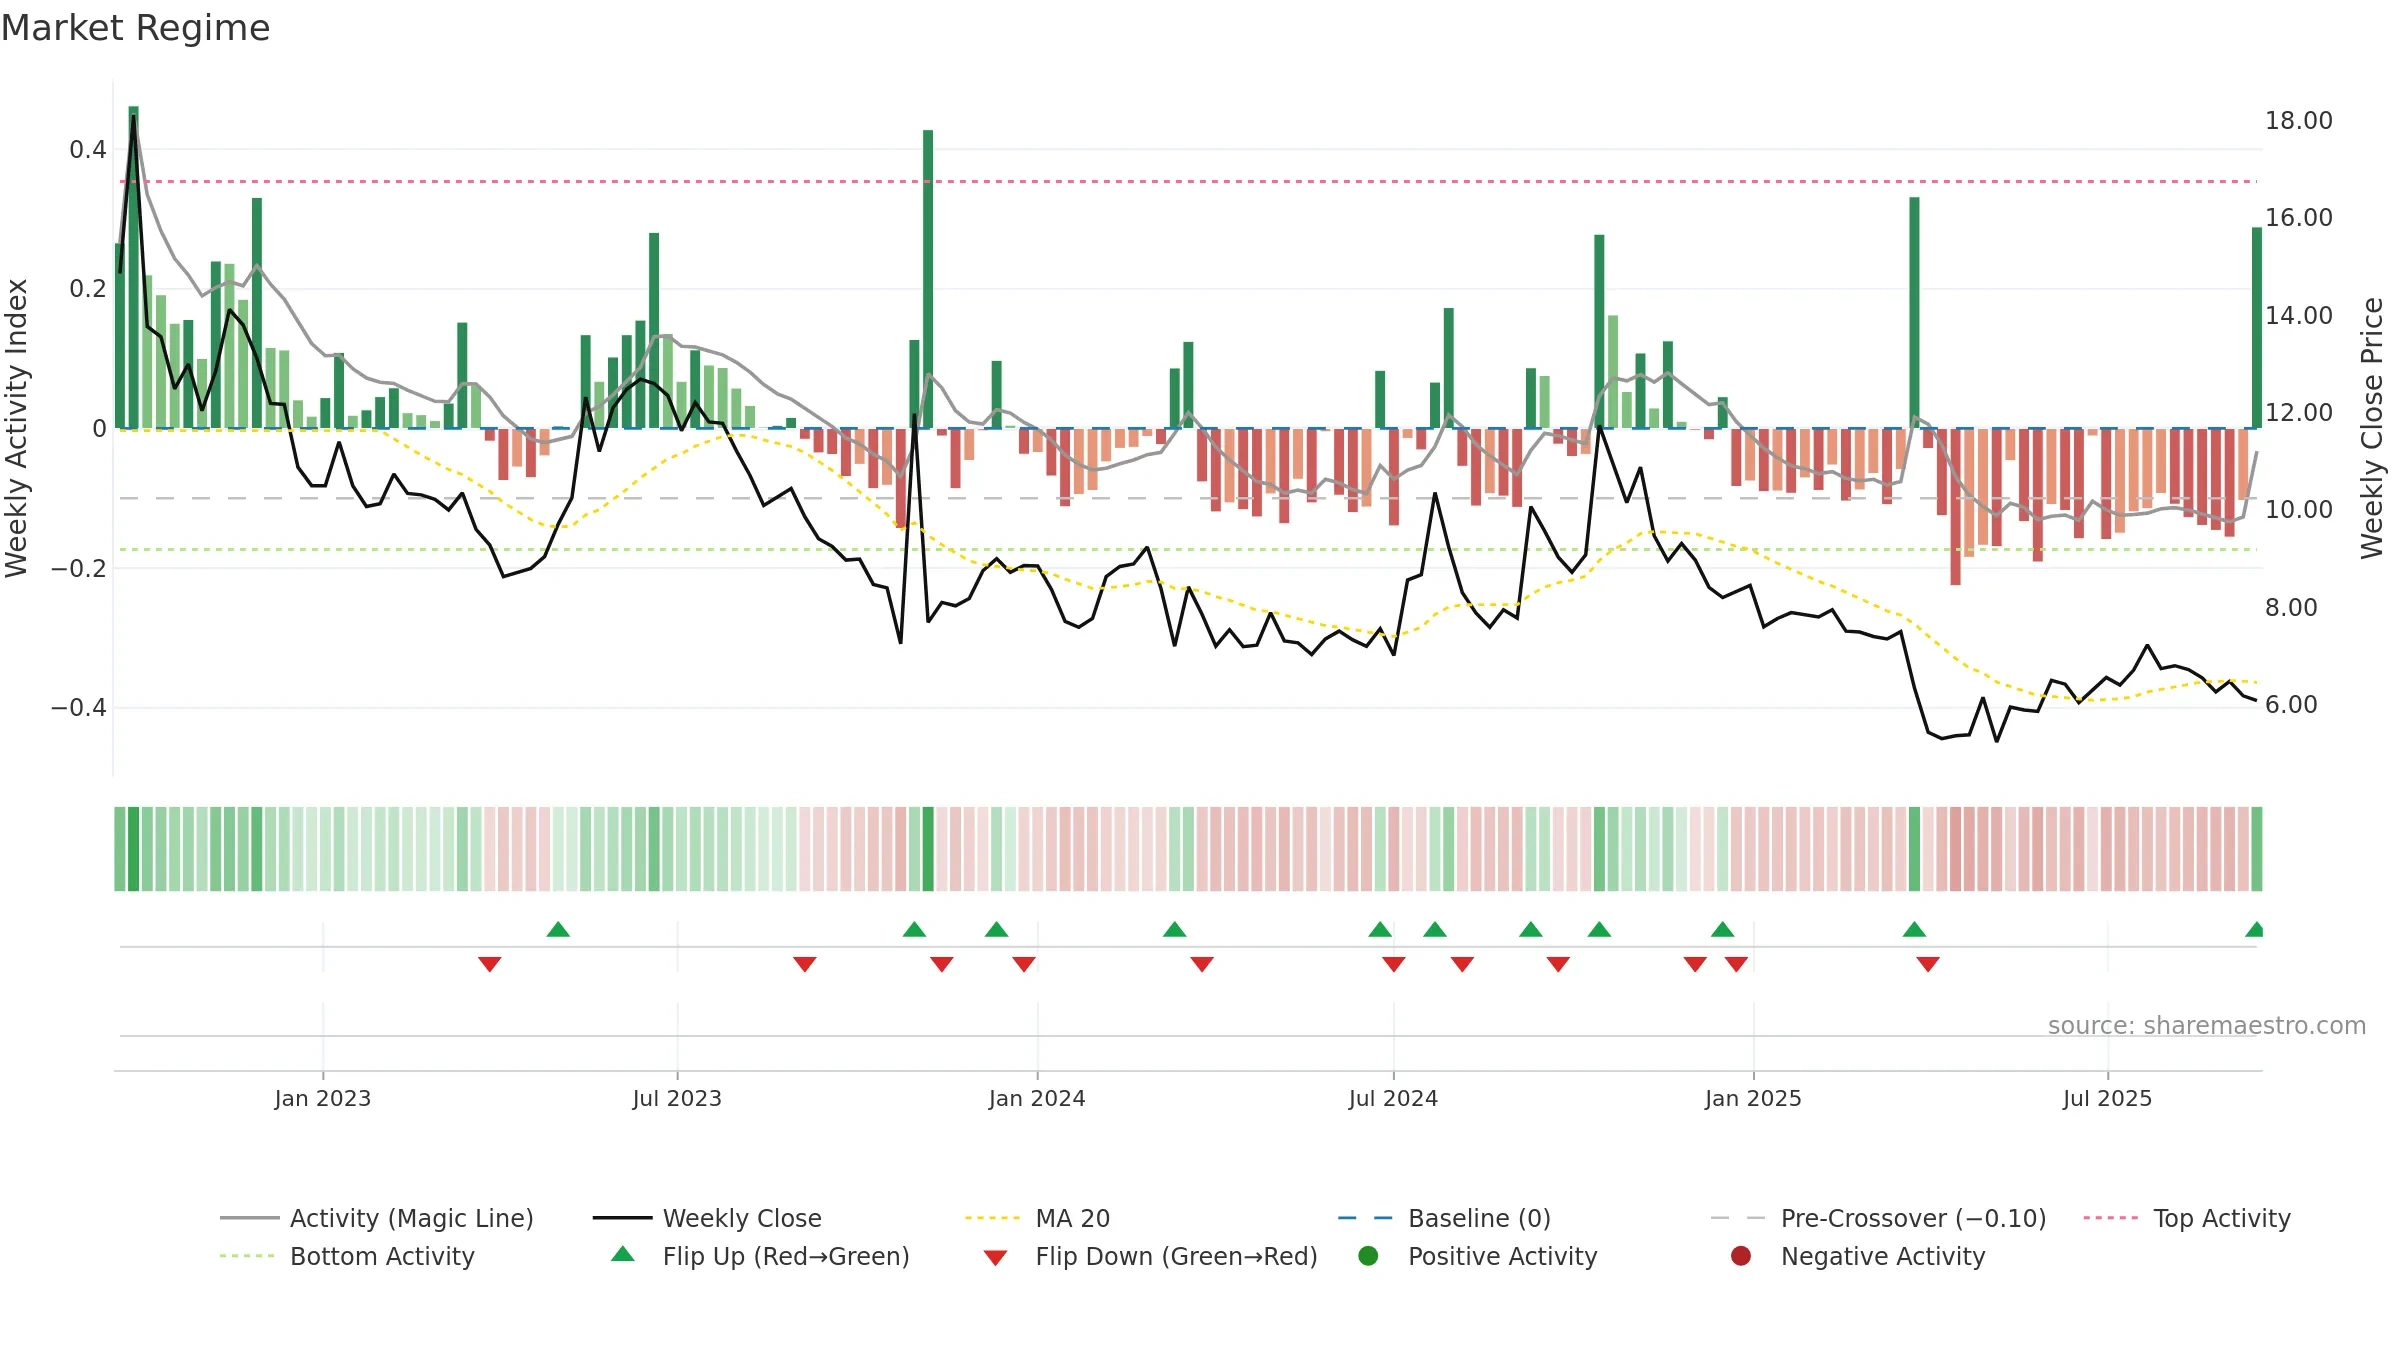
Task: Toggle the Weekly Close legend entry
Action: pyautogui.click(x=707, y=1218)
